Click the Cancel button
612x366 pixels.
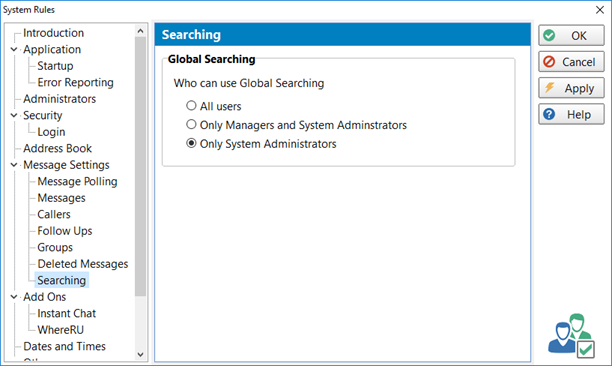pos(571,62)
